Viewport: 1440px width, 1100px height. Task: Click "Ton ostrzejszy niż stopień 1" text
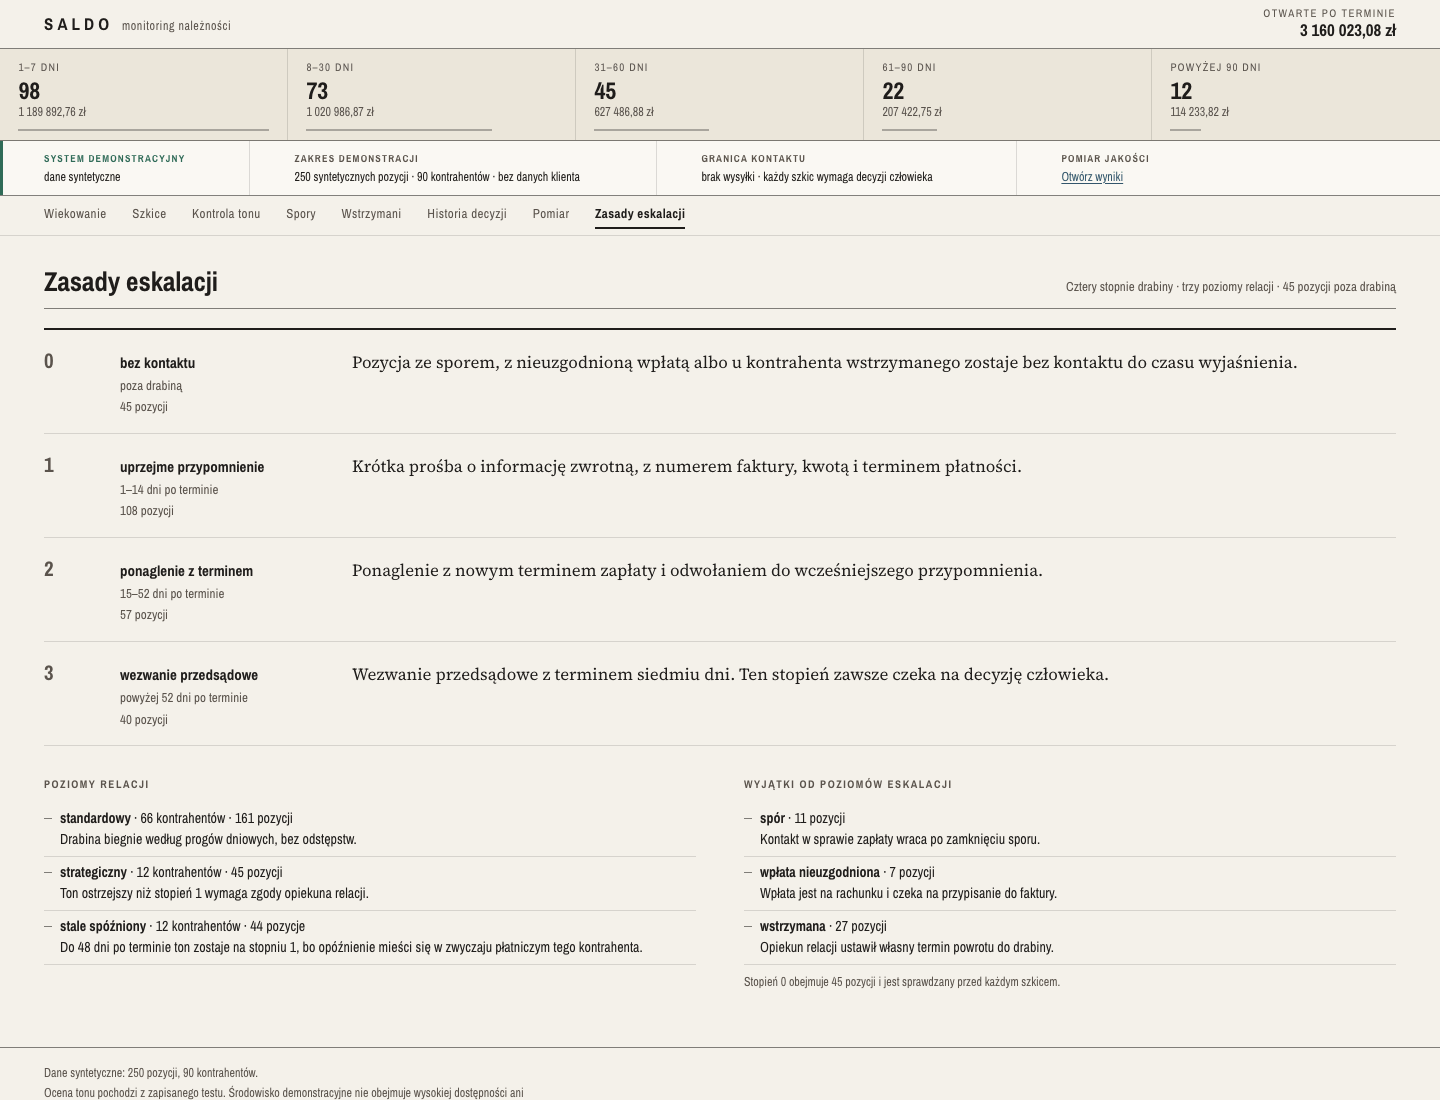pos(214,894)
